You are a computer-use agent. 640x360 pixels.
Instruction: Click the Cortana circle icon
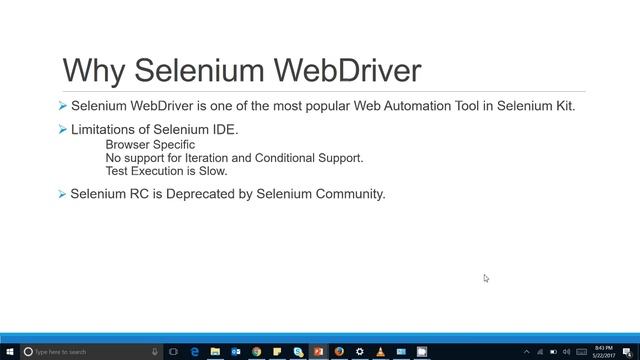click(28, 351)
